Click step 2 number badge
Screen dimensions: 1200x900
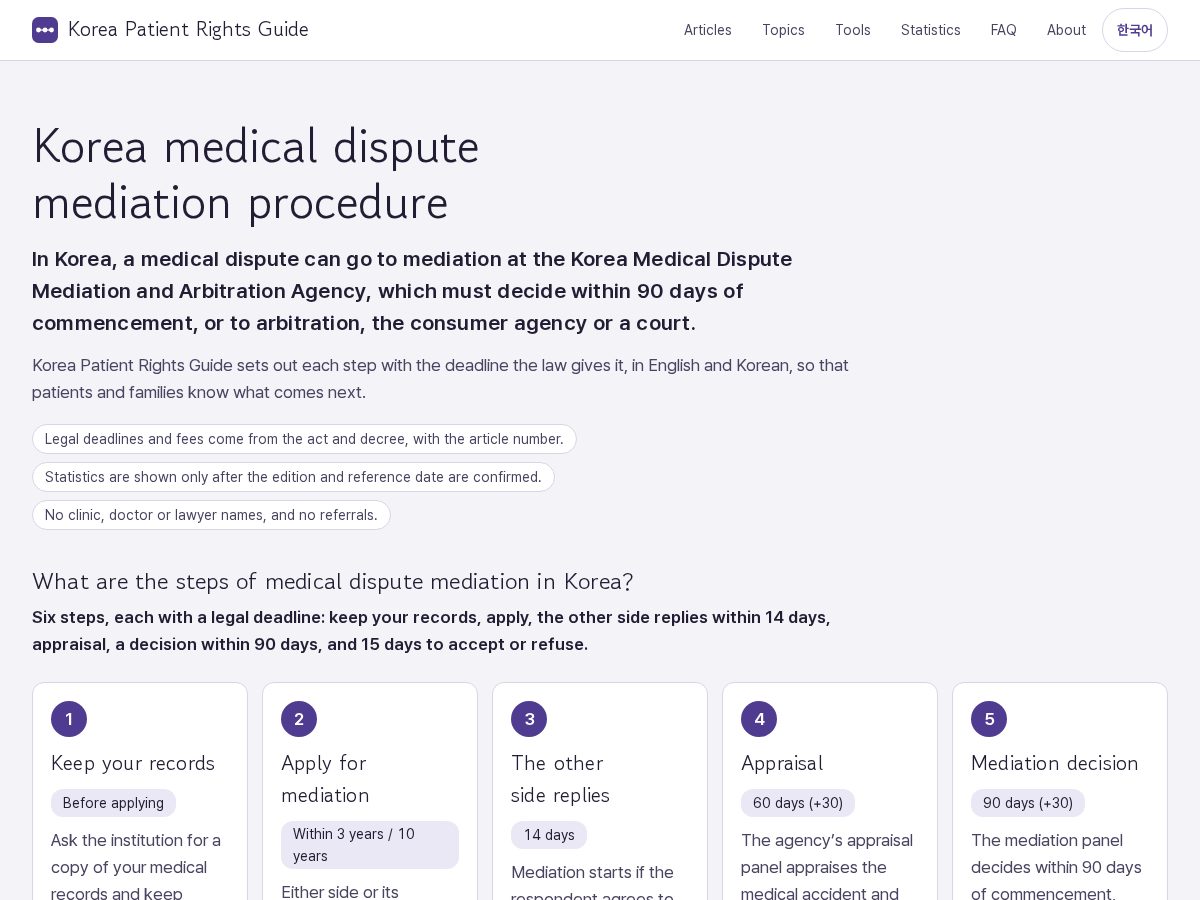click(x=299, y=719)
